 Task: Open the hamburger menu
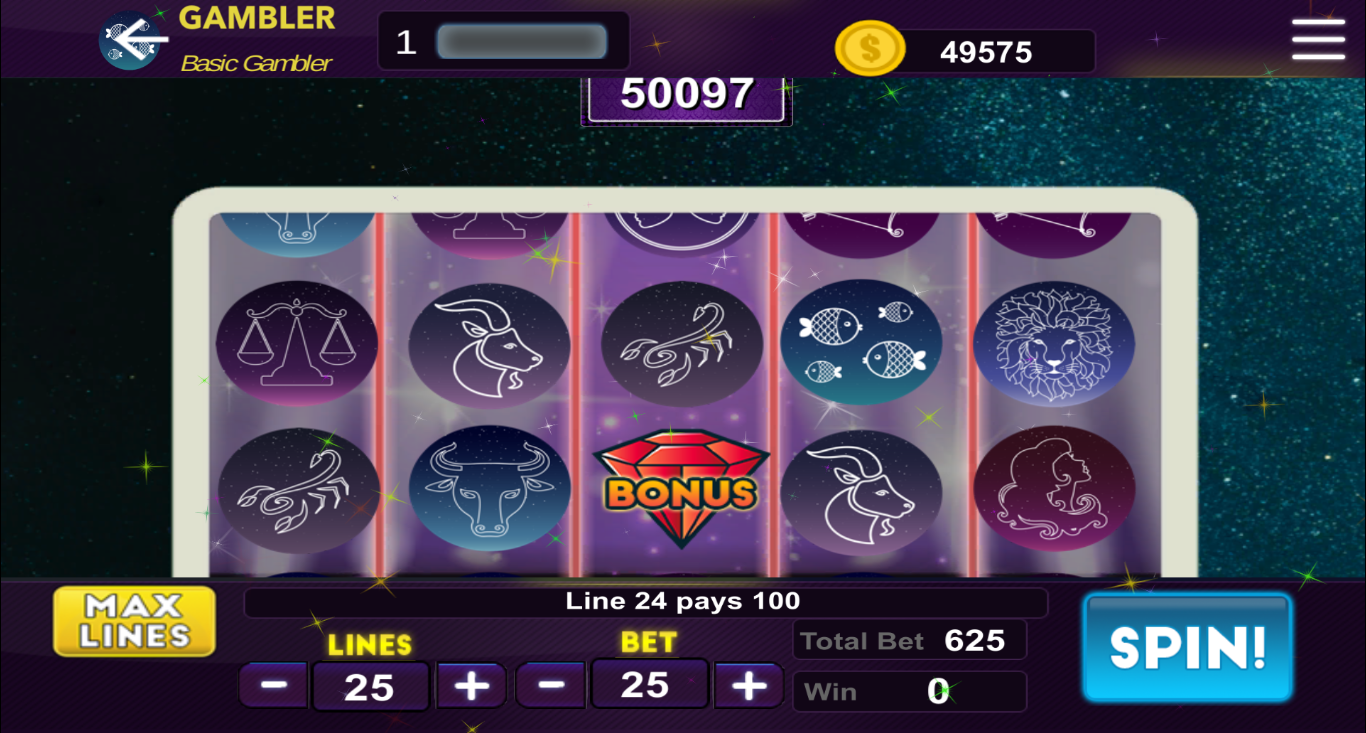point(1318,40)
